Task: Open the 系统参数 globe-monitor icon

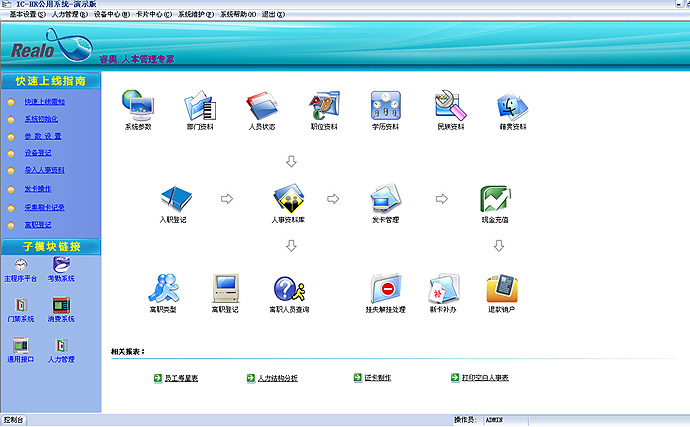Action: pyautogui.click(x=138, y=105)
